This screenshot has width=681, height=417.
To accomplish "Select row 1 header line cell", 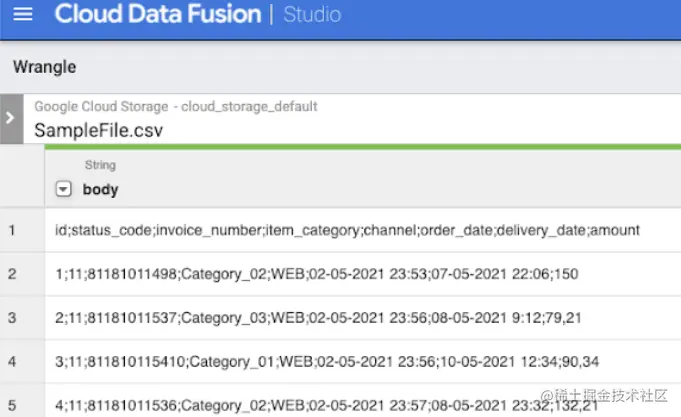I will [x=363, y=230].
